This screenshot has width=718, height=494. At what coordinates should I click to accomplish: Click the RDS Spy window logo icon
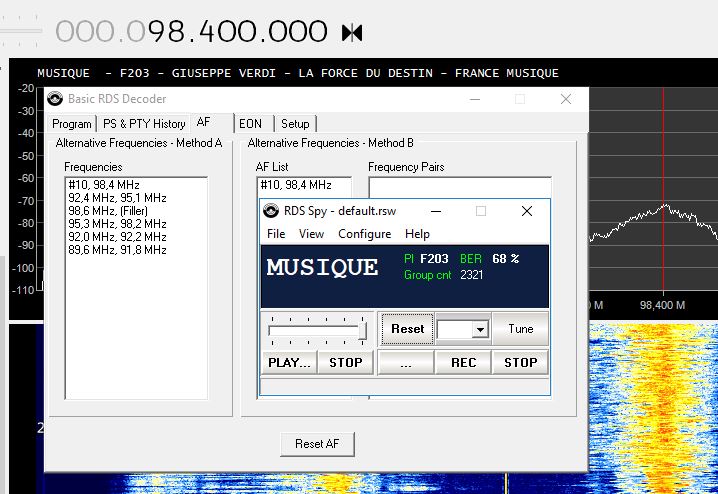pos(271,211)
